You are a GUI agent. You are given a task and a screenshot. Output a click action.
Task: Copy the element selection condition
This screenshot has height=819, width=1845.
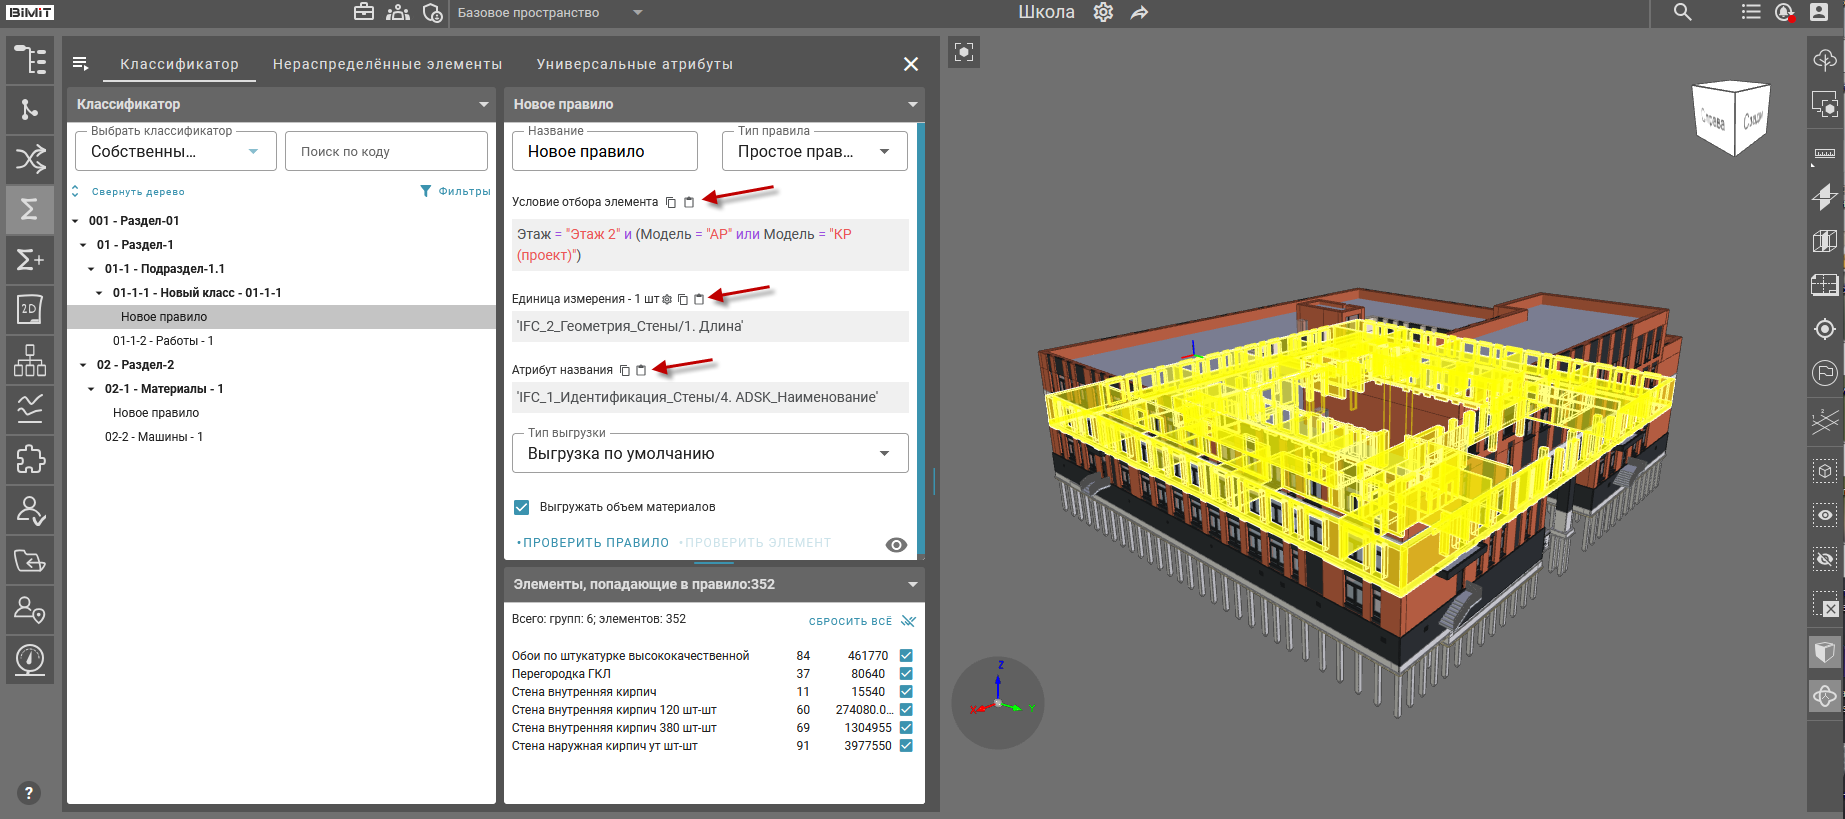[671, 202]
